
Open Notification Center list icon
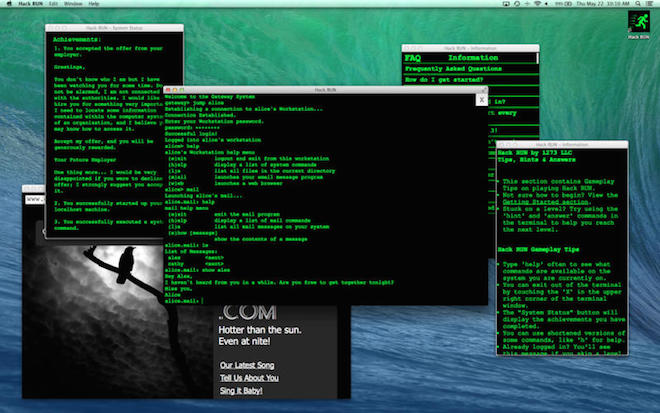649,4
